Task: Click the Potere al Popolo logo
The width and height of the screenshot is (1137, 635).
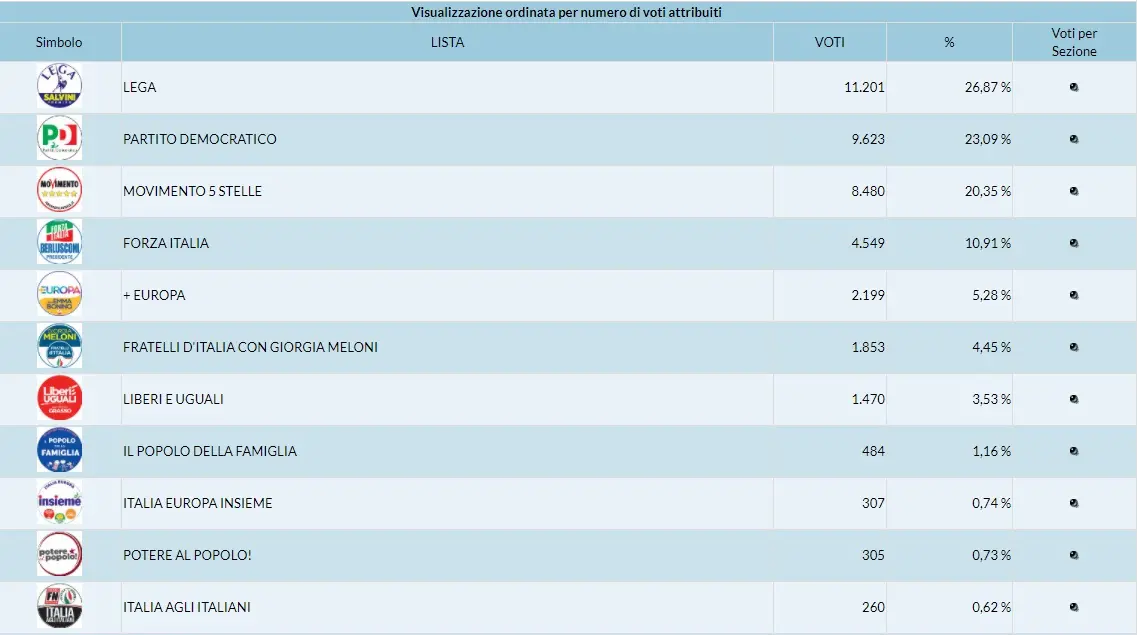Action: (59, 554)
